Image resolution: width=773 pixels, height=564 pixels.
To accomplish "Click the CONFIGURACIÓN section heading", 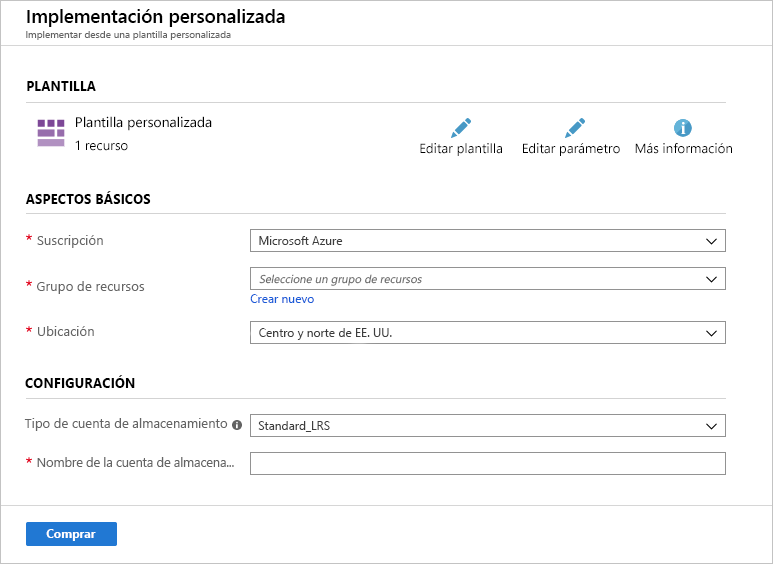I will pyautogui.click(x=80, y=383).
